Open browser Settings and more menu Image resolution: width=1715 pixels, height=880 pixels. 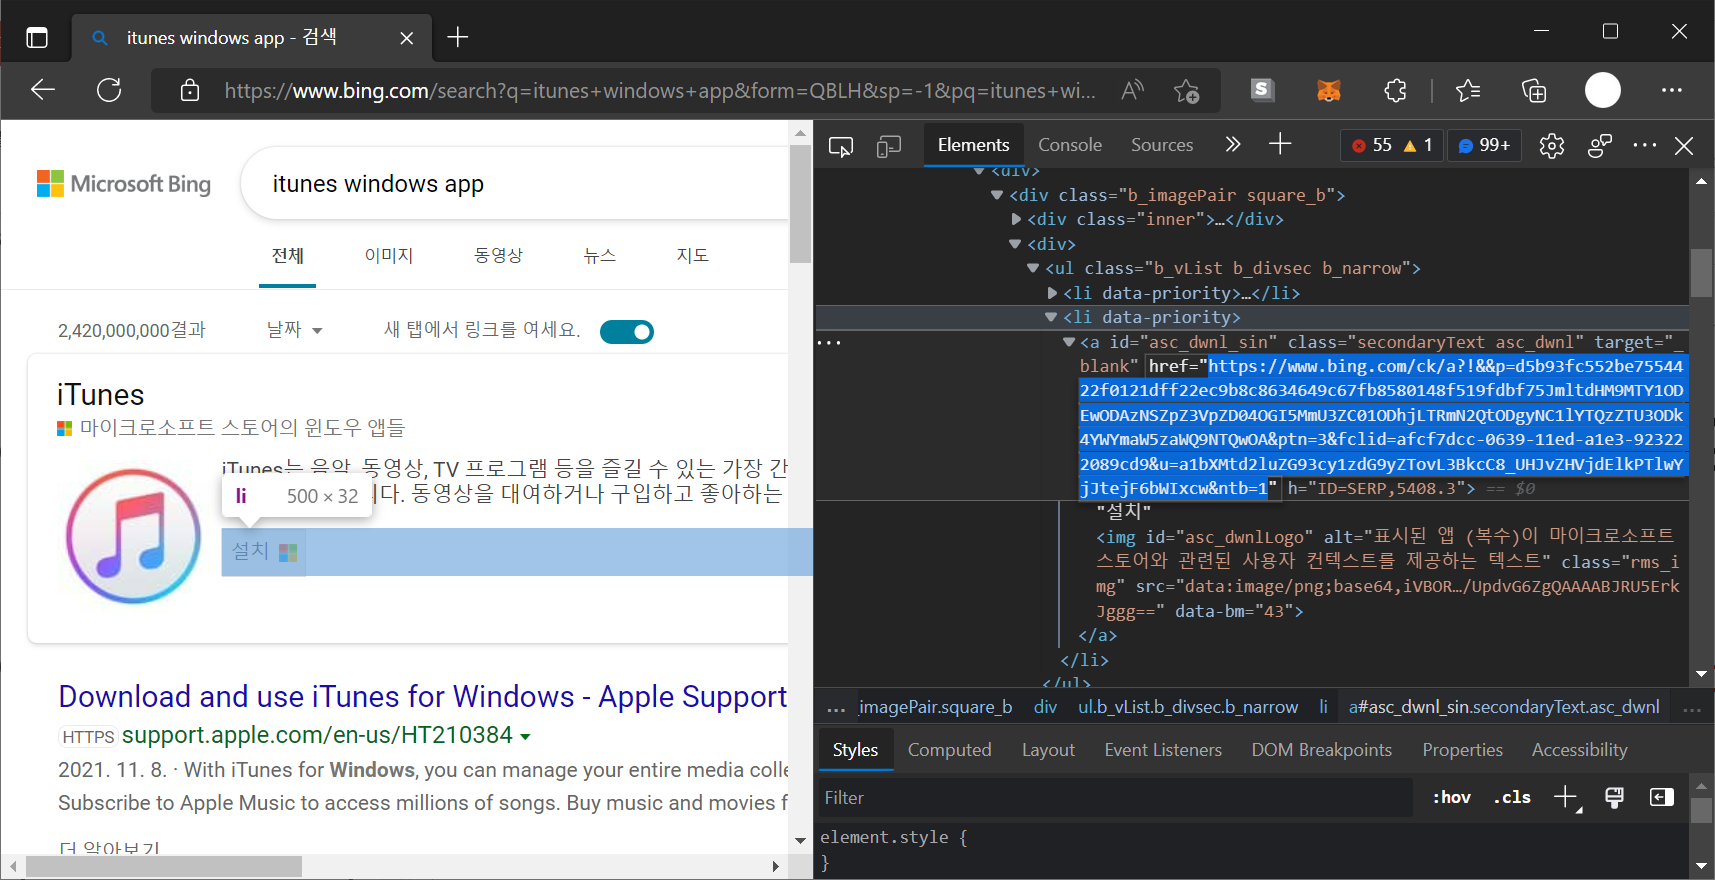tap(1672, 90)
